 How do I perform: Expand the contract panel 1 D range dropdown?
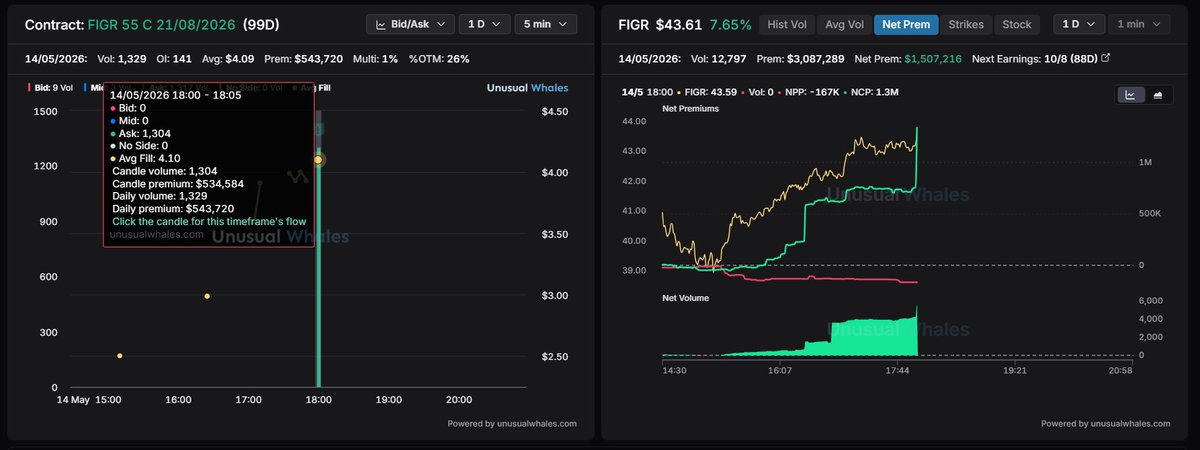pos(485,24)
